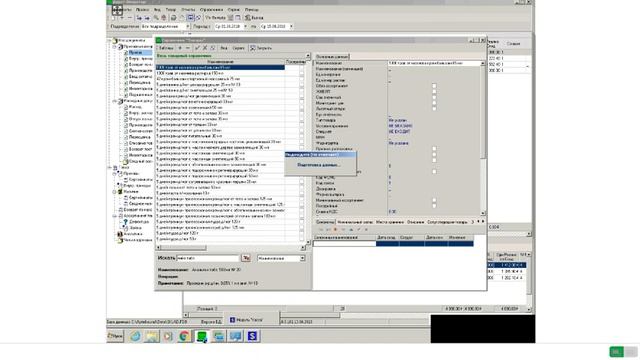Screen dimensions: 640x360
Task: Click the Выход exit toolbar button
Action: click(x=254, y=18)
